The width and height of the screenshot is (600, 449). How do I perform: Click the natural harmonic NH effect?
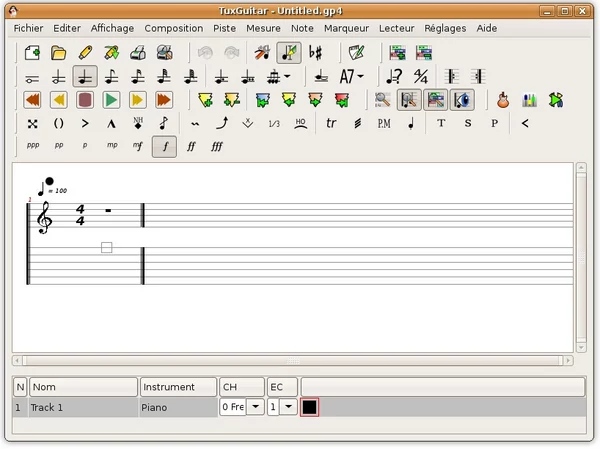pyautogui.click(x=138, y=123)
